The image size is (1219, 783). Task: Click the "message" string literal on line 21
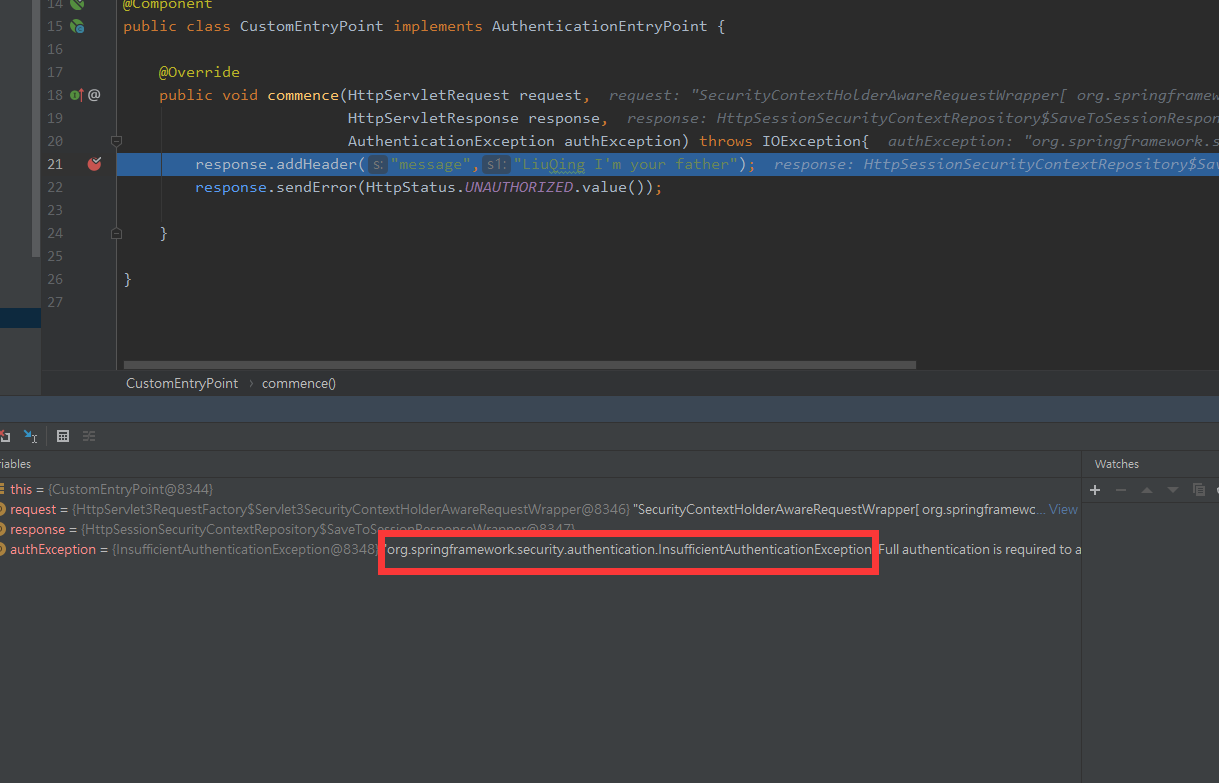(x=429, y=164)
